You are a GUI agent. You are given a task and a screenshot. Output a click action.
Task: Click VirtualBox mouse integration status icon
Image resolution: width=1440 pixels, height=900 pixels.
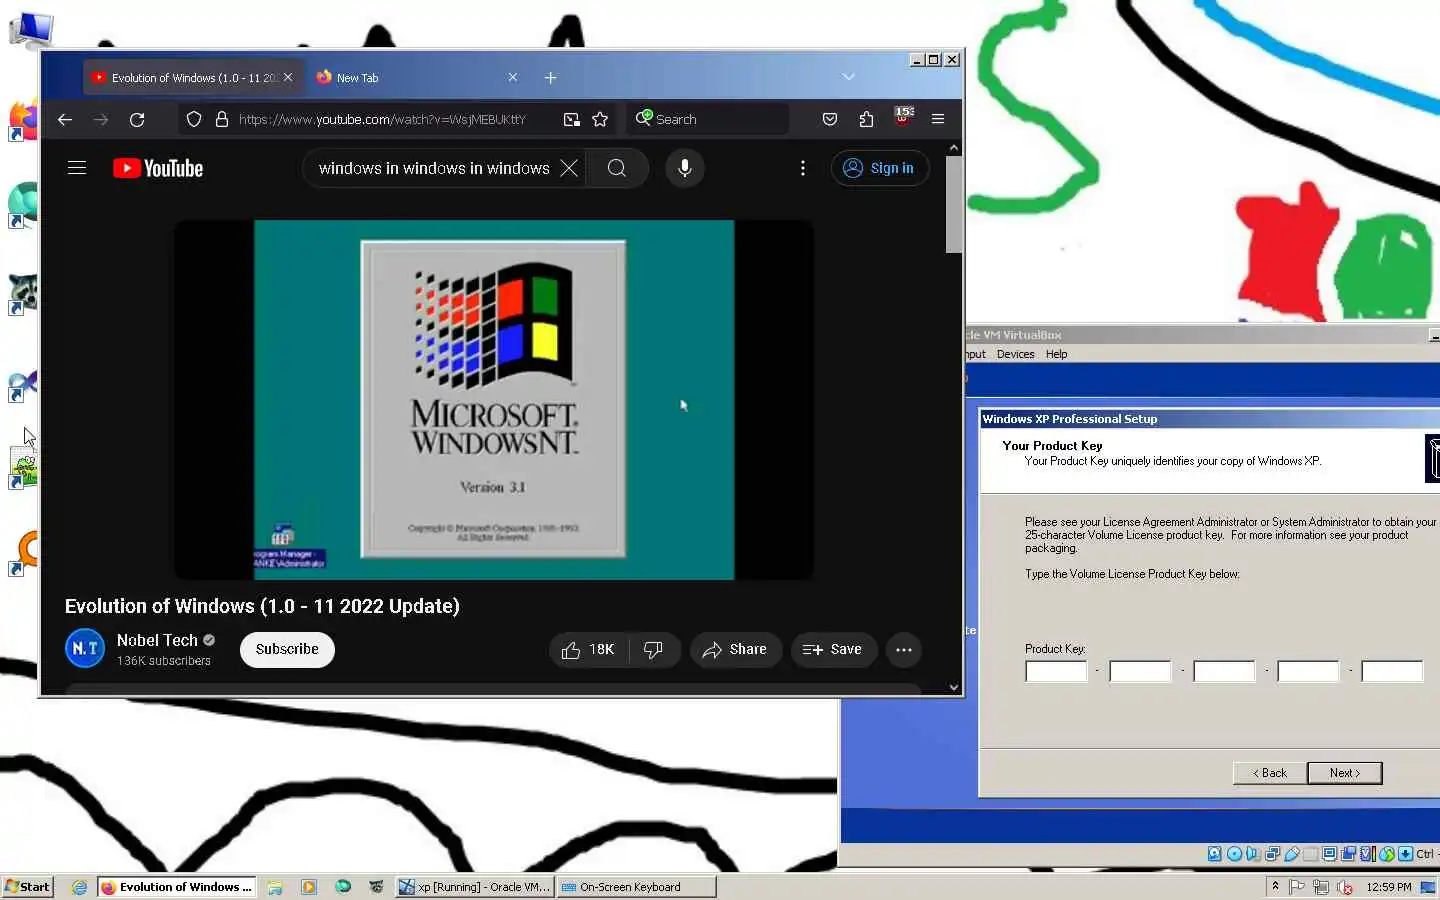click(1386, 854)
